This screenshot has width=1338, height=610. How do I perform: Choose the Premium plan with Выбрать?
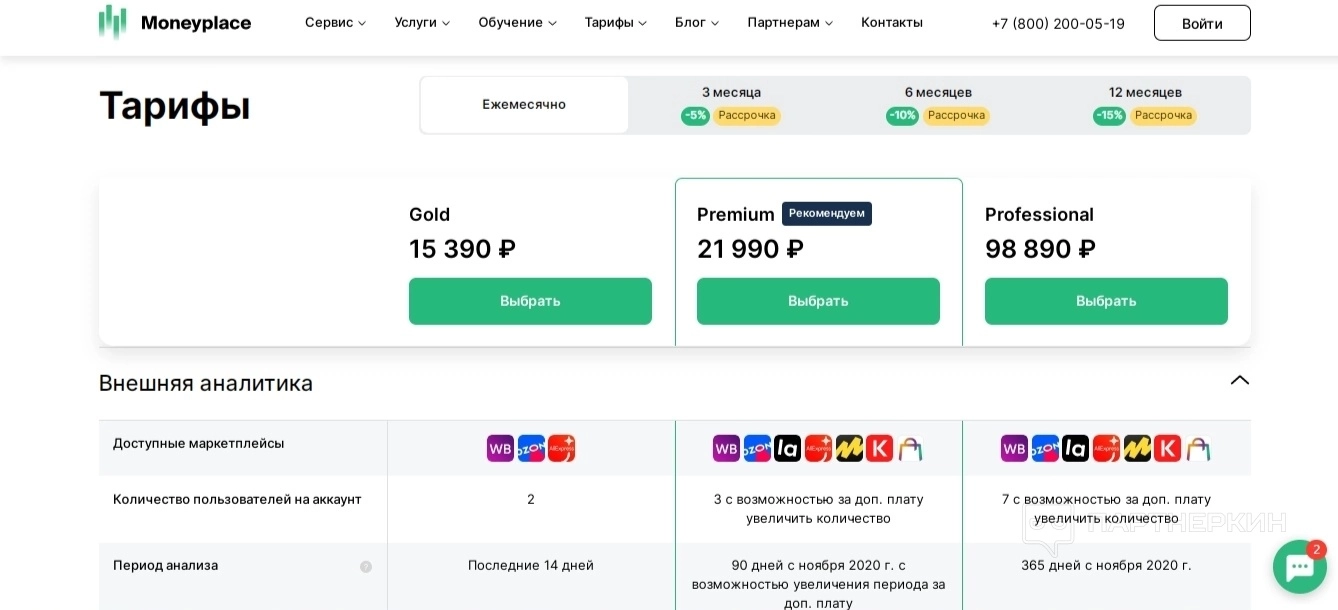818,301
